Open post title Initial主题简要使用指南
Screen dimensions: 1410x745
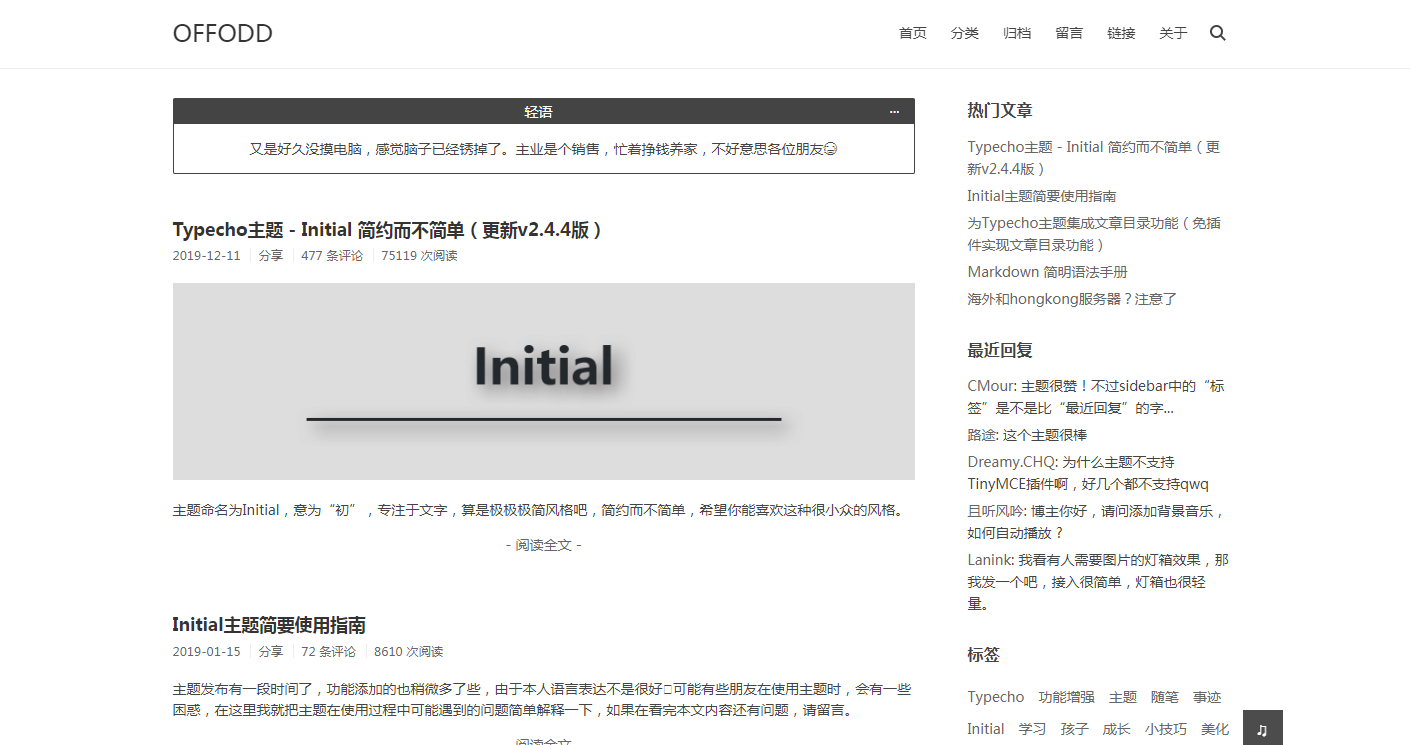pos(269,625)
